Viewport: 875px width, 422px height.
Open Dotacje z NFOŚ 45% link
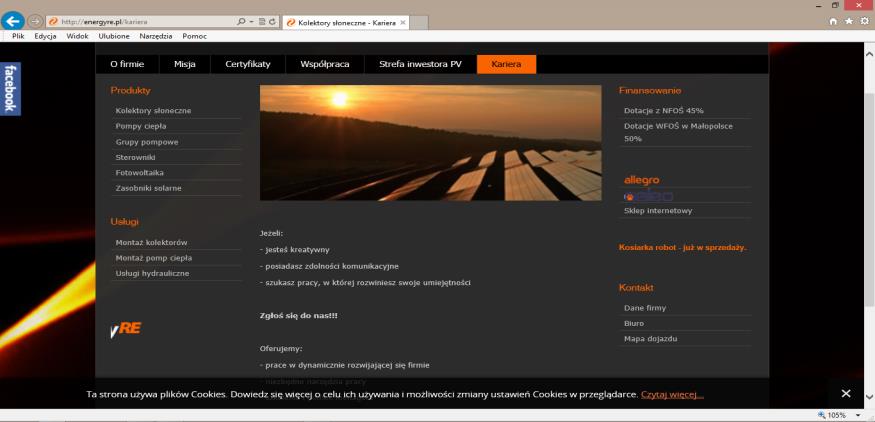point(664,111)
